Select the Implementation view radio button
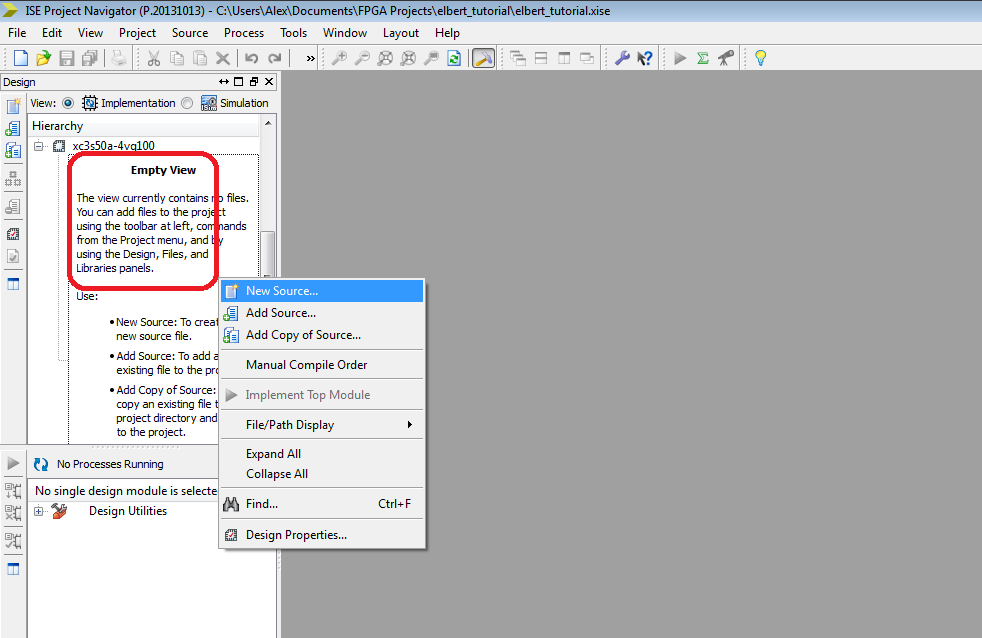This screenshot has width=982, height=638. pos(68,103)
